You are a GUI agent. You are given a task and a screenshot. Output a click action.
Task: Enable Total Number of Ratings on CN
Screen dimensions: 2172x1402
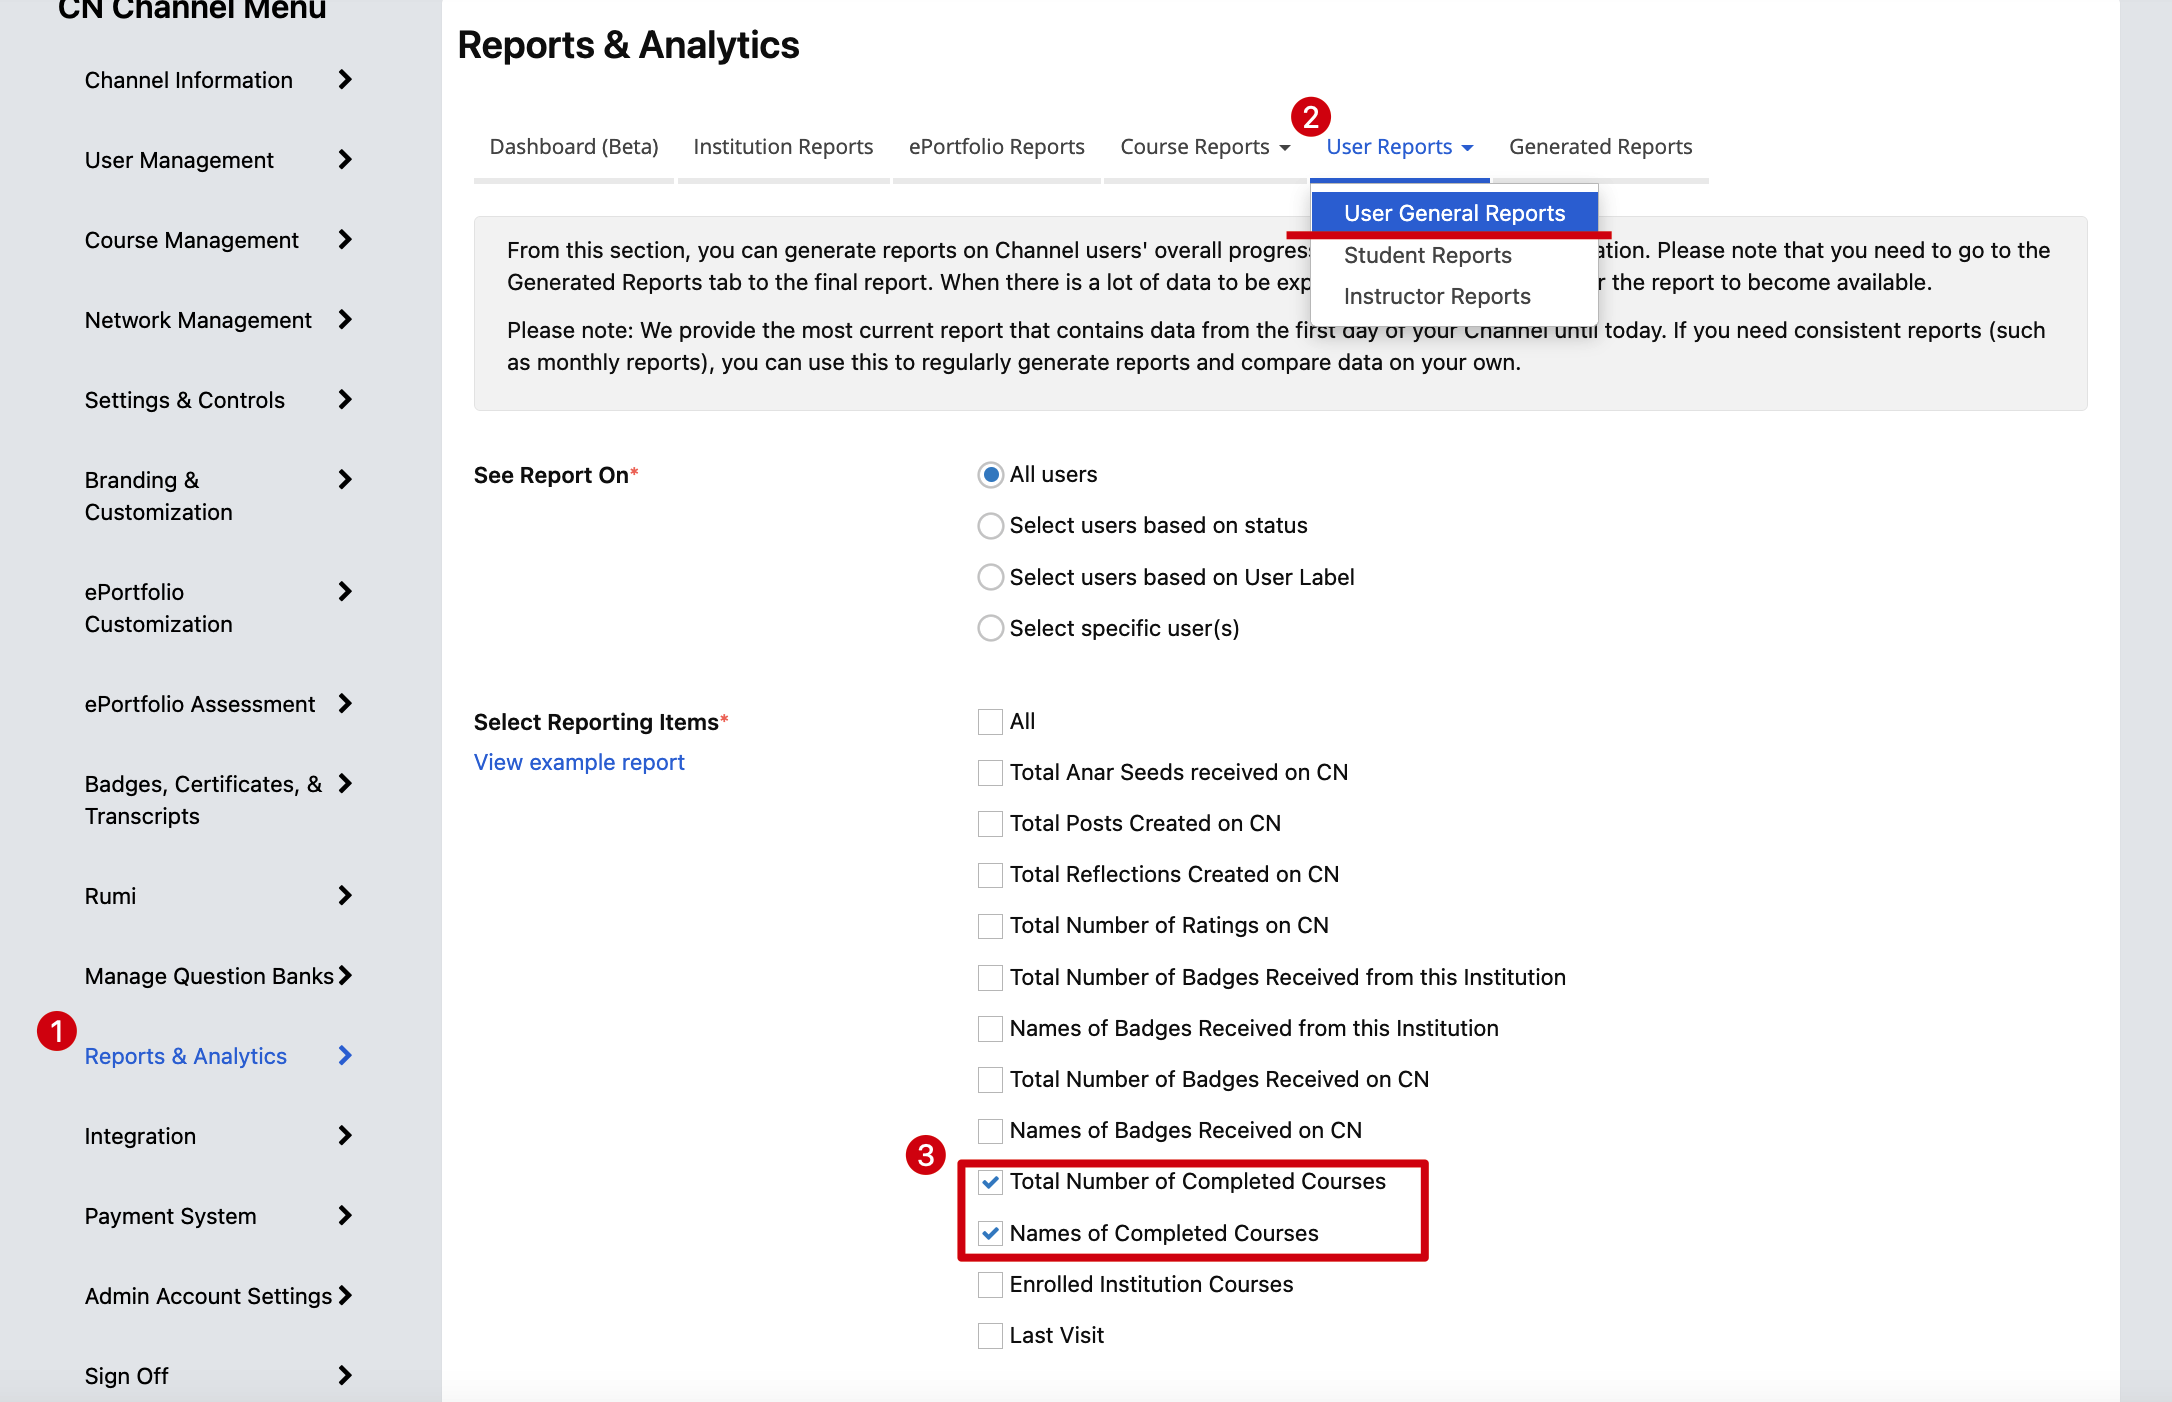tap(990, 926)
